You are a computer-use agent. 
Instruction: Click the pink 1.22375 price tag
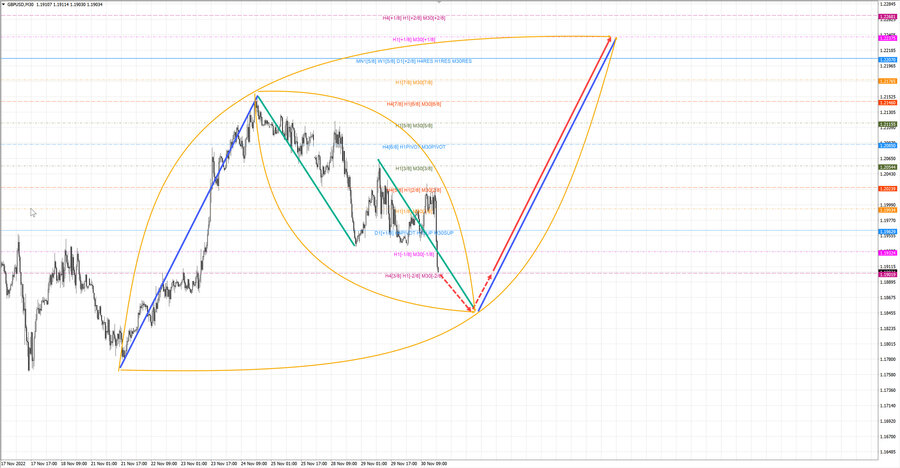coord(888,38)
